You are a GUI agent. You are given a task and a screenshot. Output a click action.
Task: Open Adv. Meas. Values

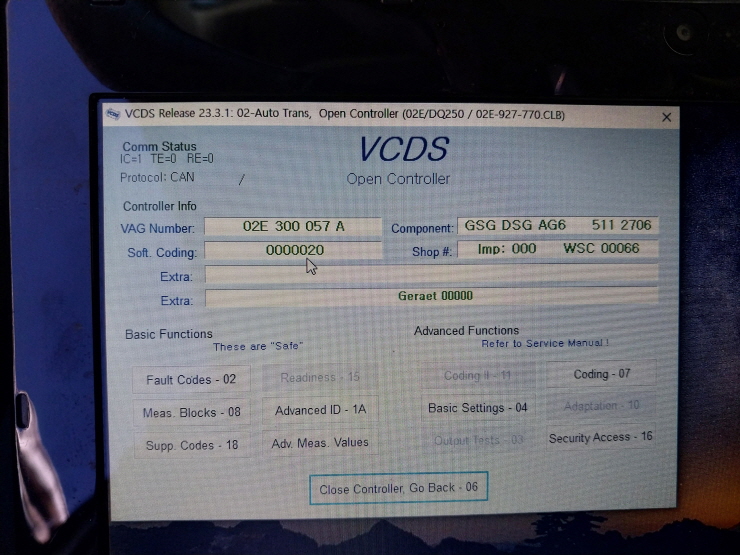pos(320,443)
